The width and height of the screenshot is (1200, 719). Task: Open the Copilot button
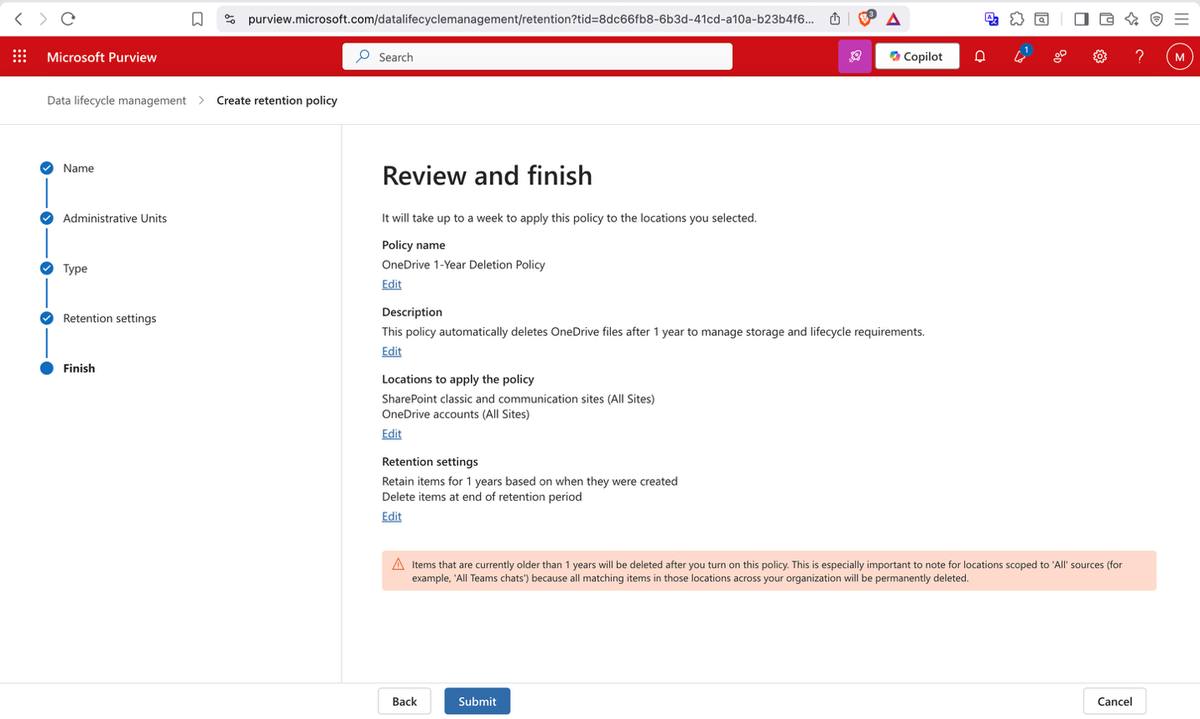point(917,57)
